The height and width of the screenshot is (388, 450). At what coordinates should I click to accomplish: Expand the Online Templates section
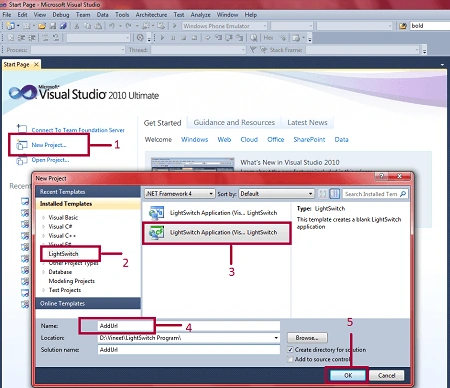pyautogui.click(x=88, y=303)
